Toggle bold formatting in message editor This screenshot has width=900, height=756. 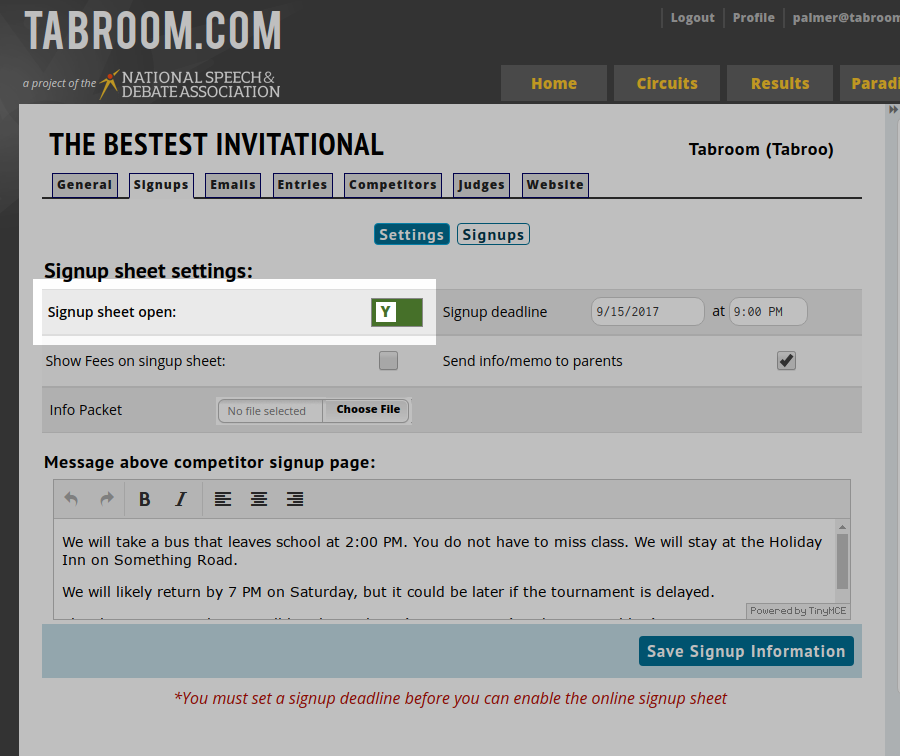coord(145,499)
